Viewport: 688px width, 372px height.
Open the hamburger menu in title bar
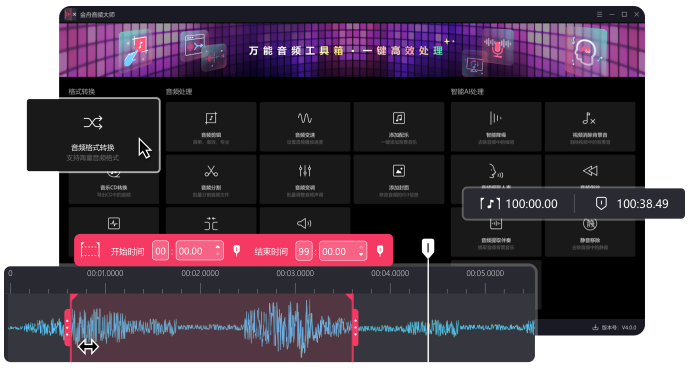[599, 14]
